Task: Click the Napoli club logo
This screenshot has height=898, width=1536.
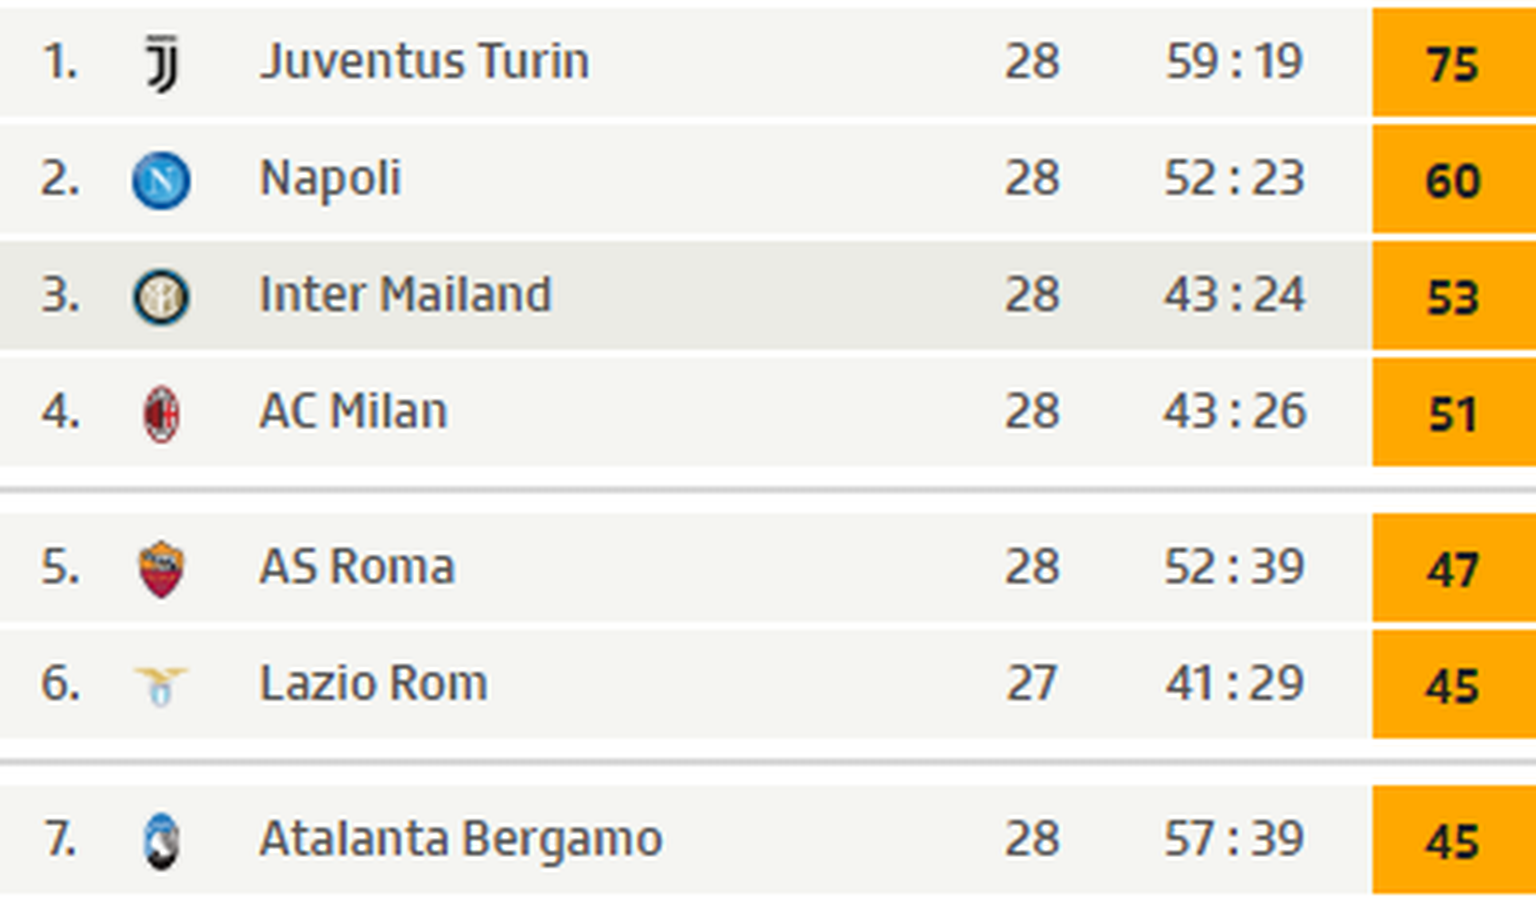Action: [161, 180]
